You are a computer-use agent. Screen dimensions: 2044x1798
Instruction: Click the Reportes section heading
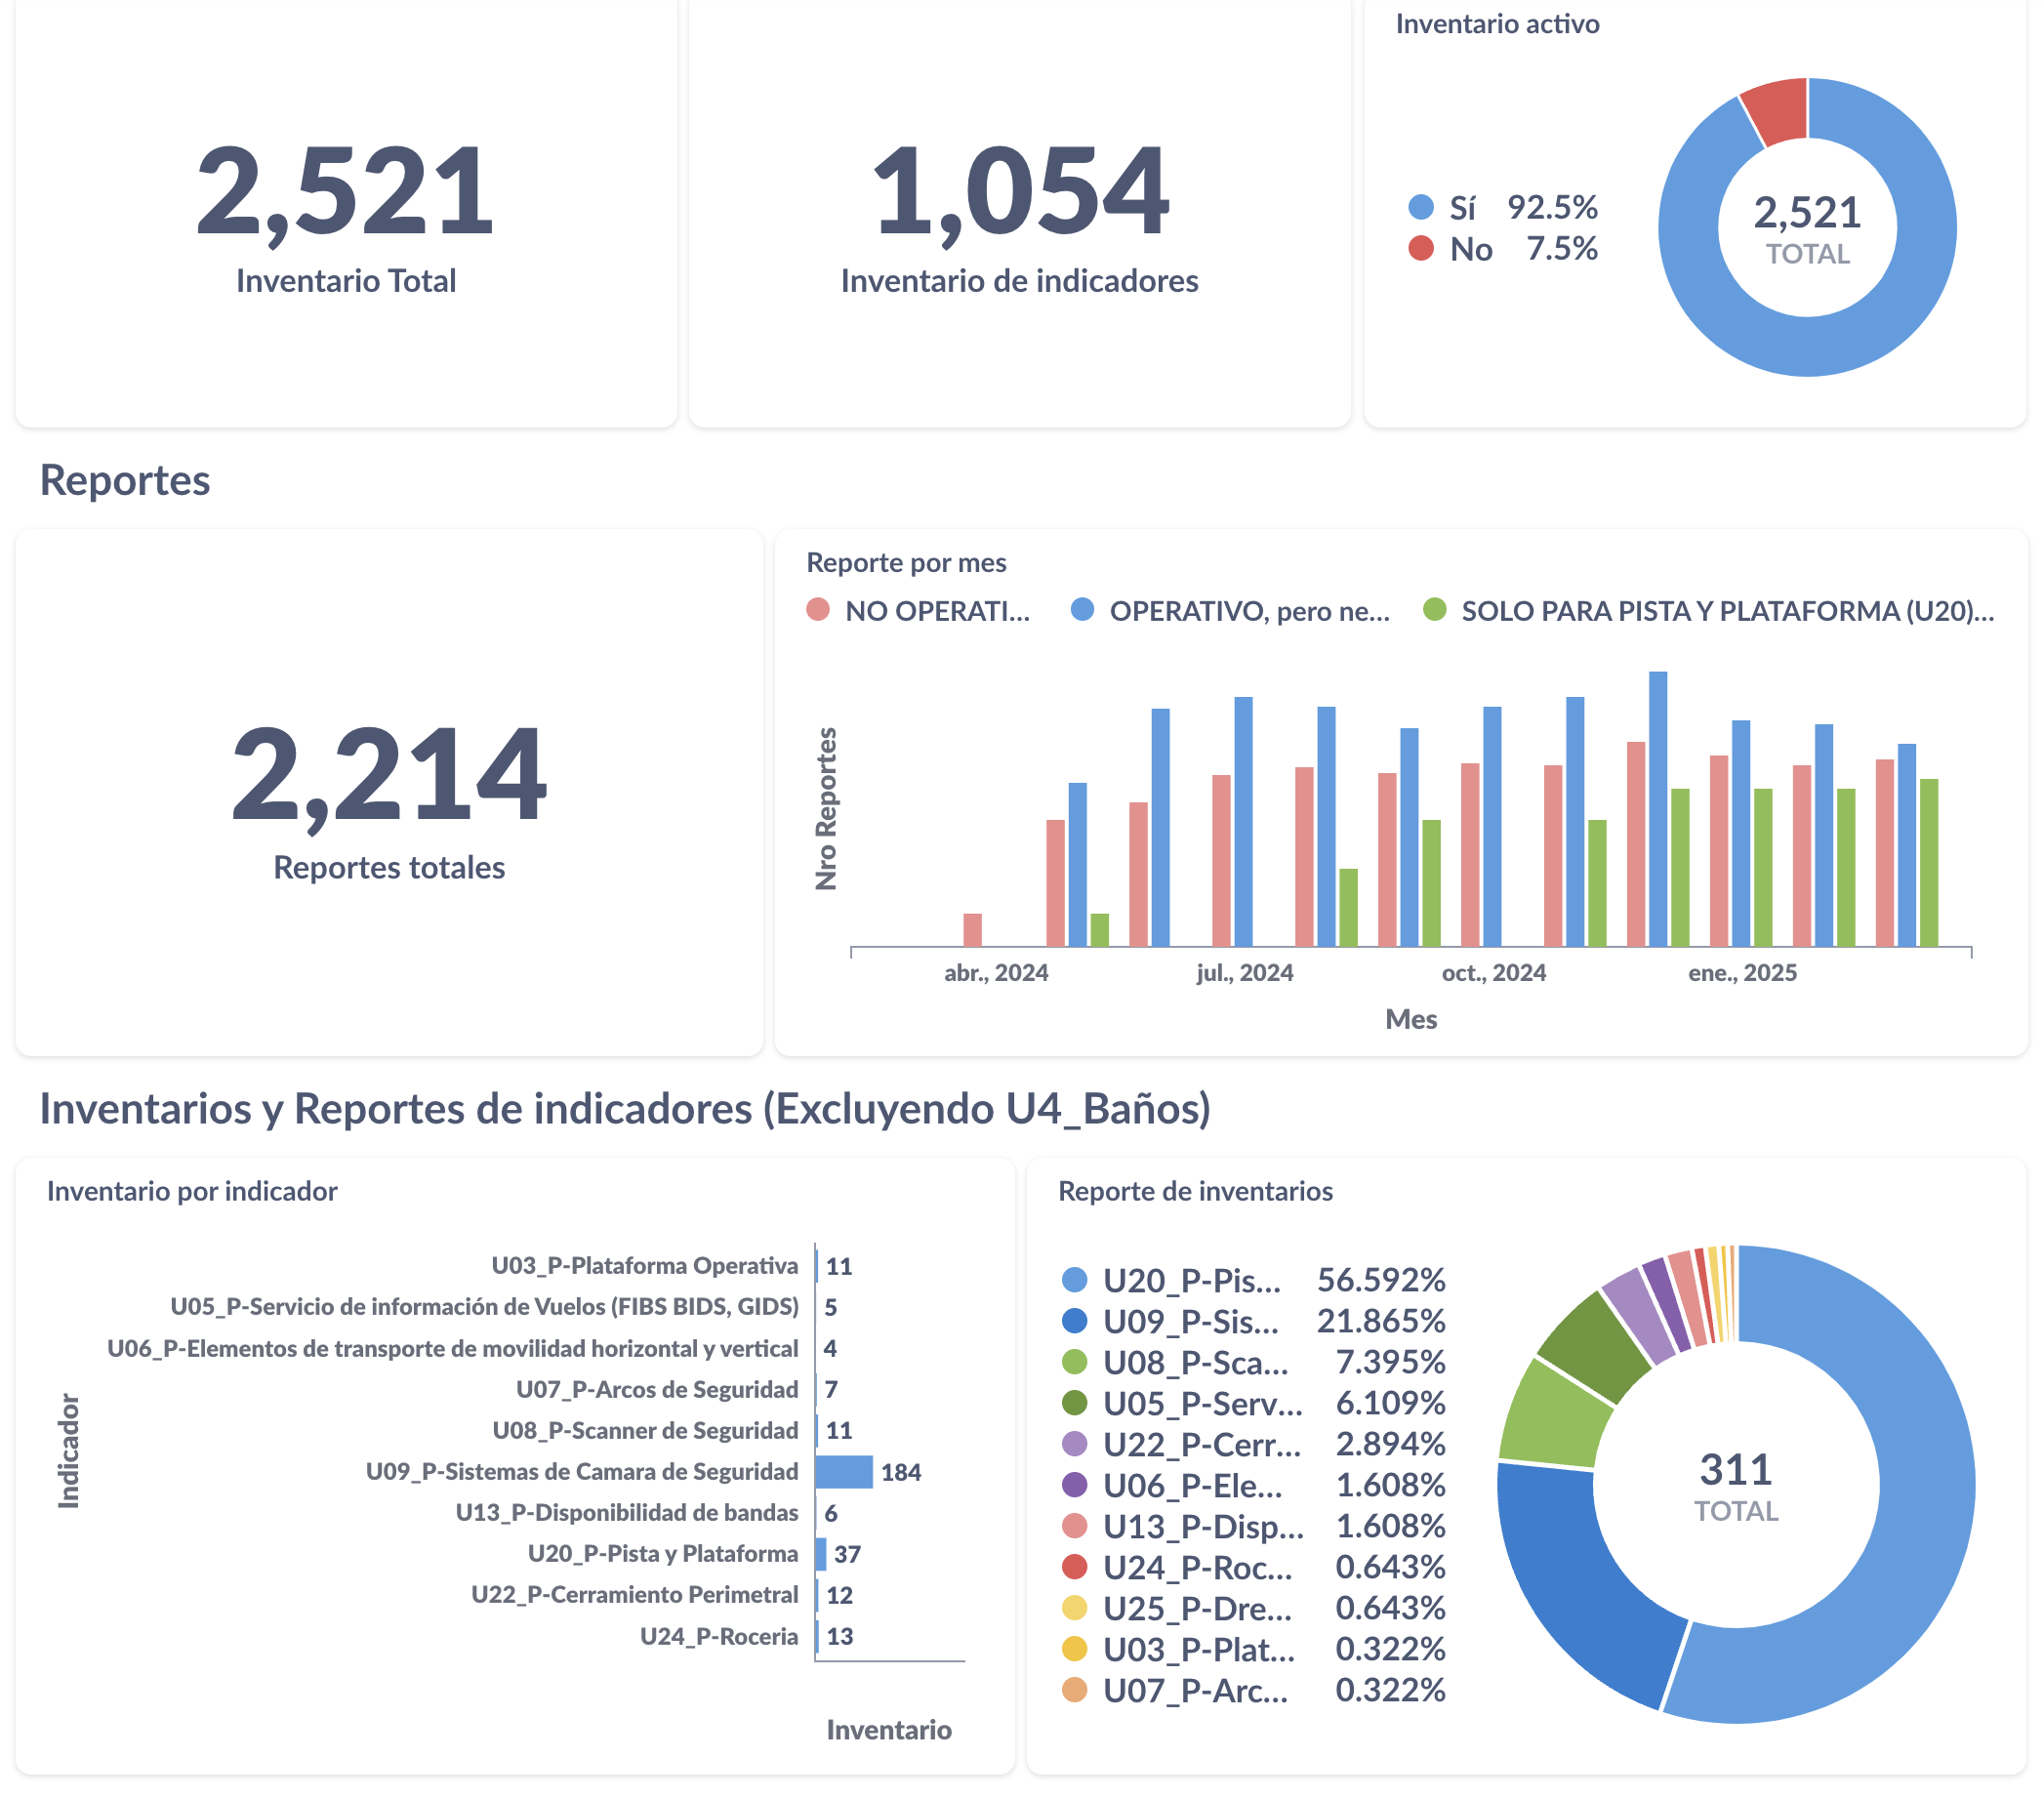coord(124,481)
